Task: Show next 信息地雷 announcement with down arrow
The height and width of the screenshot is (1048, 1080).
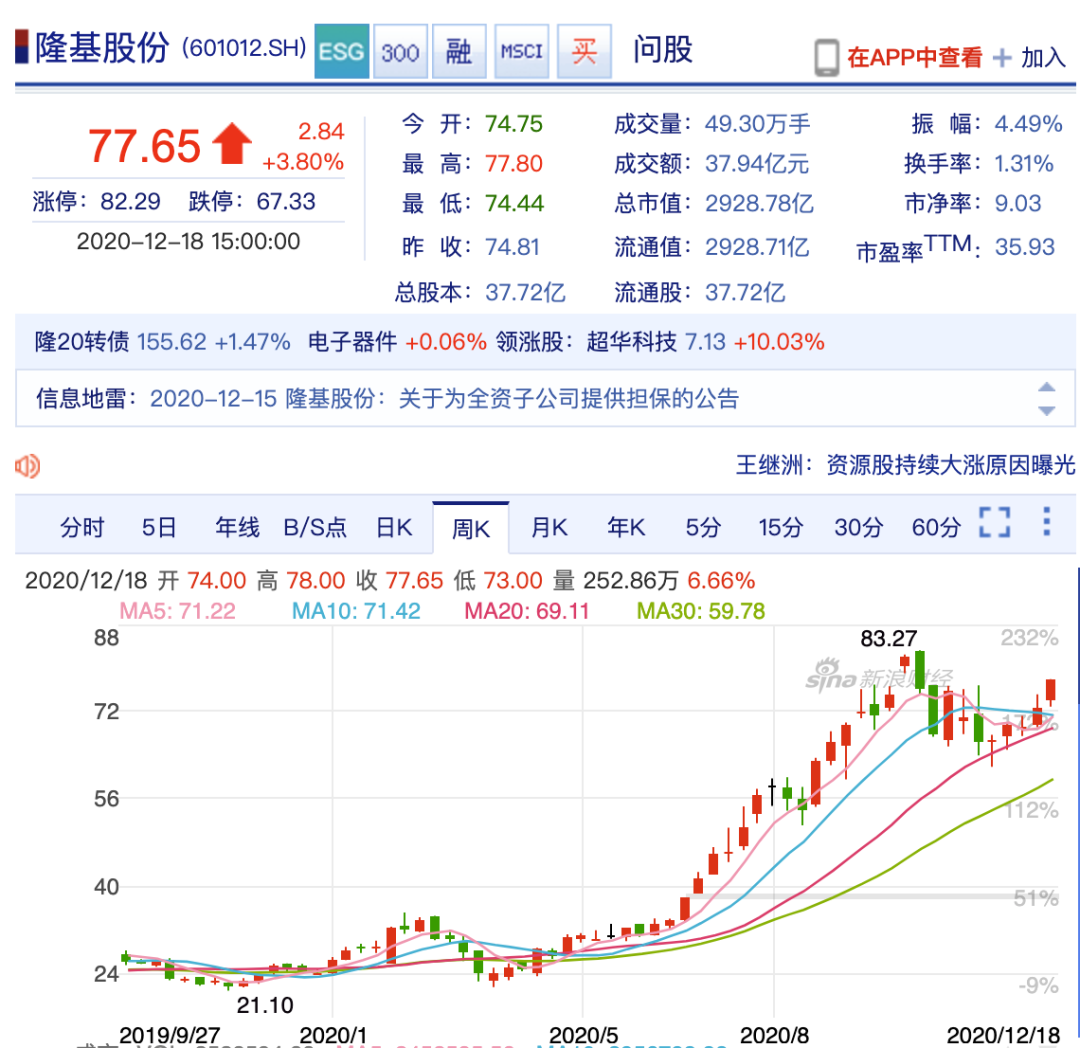Action: pyautogui.click(x=1046, y=410)
